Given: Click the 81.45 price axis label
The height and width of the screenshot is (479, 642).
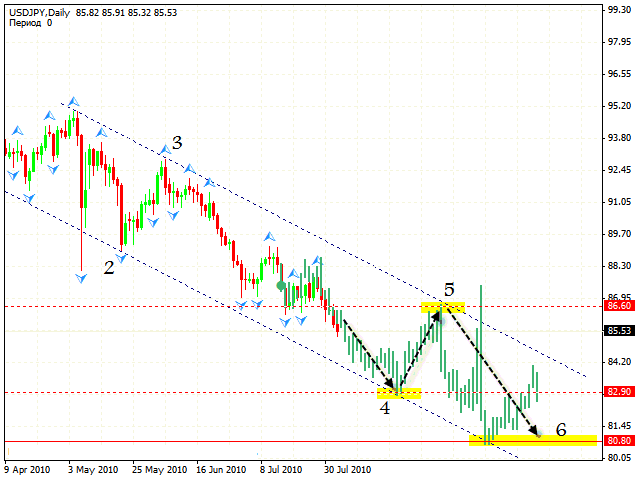Looking at the screenshot, I should click(x=619, y=426).
